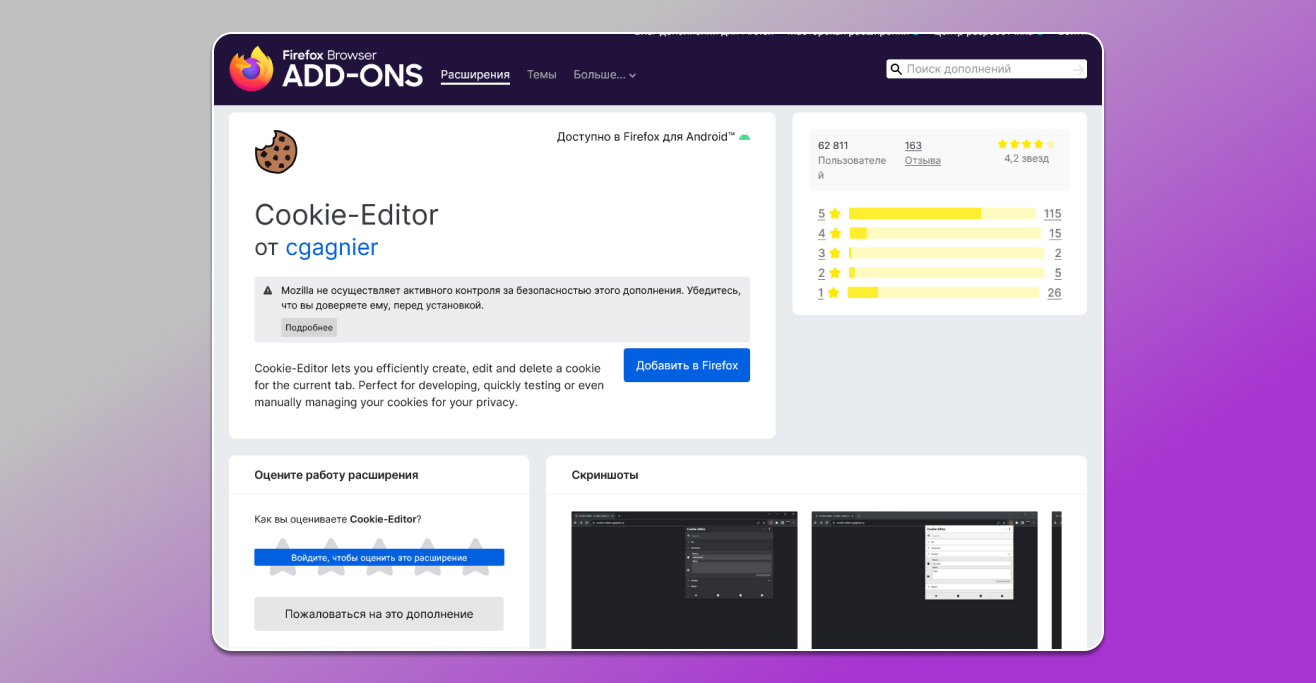
Task: Switch to the Темы tab
Action: [x=541, y=74]
